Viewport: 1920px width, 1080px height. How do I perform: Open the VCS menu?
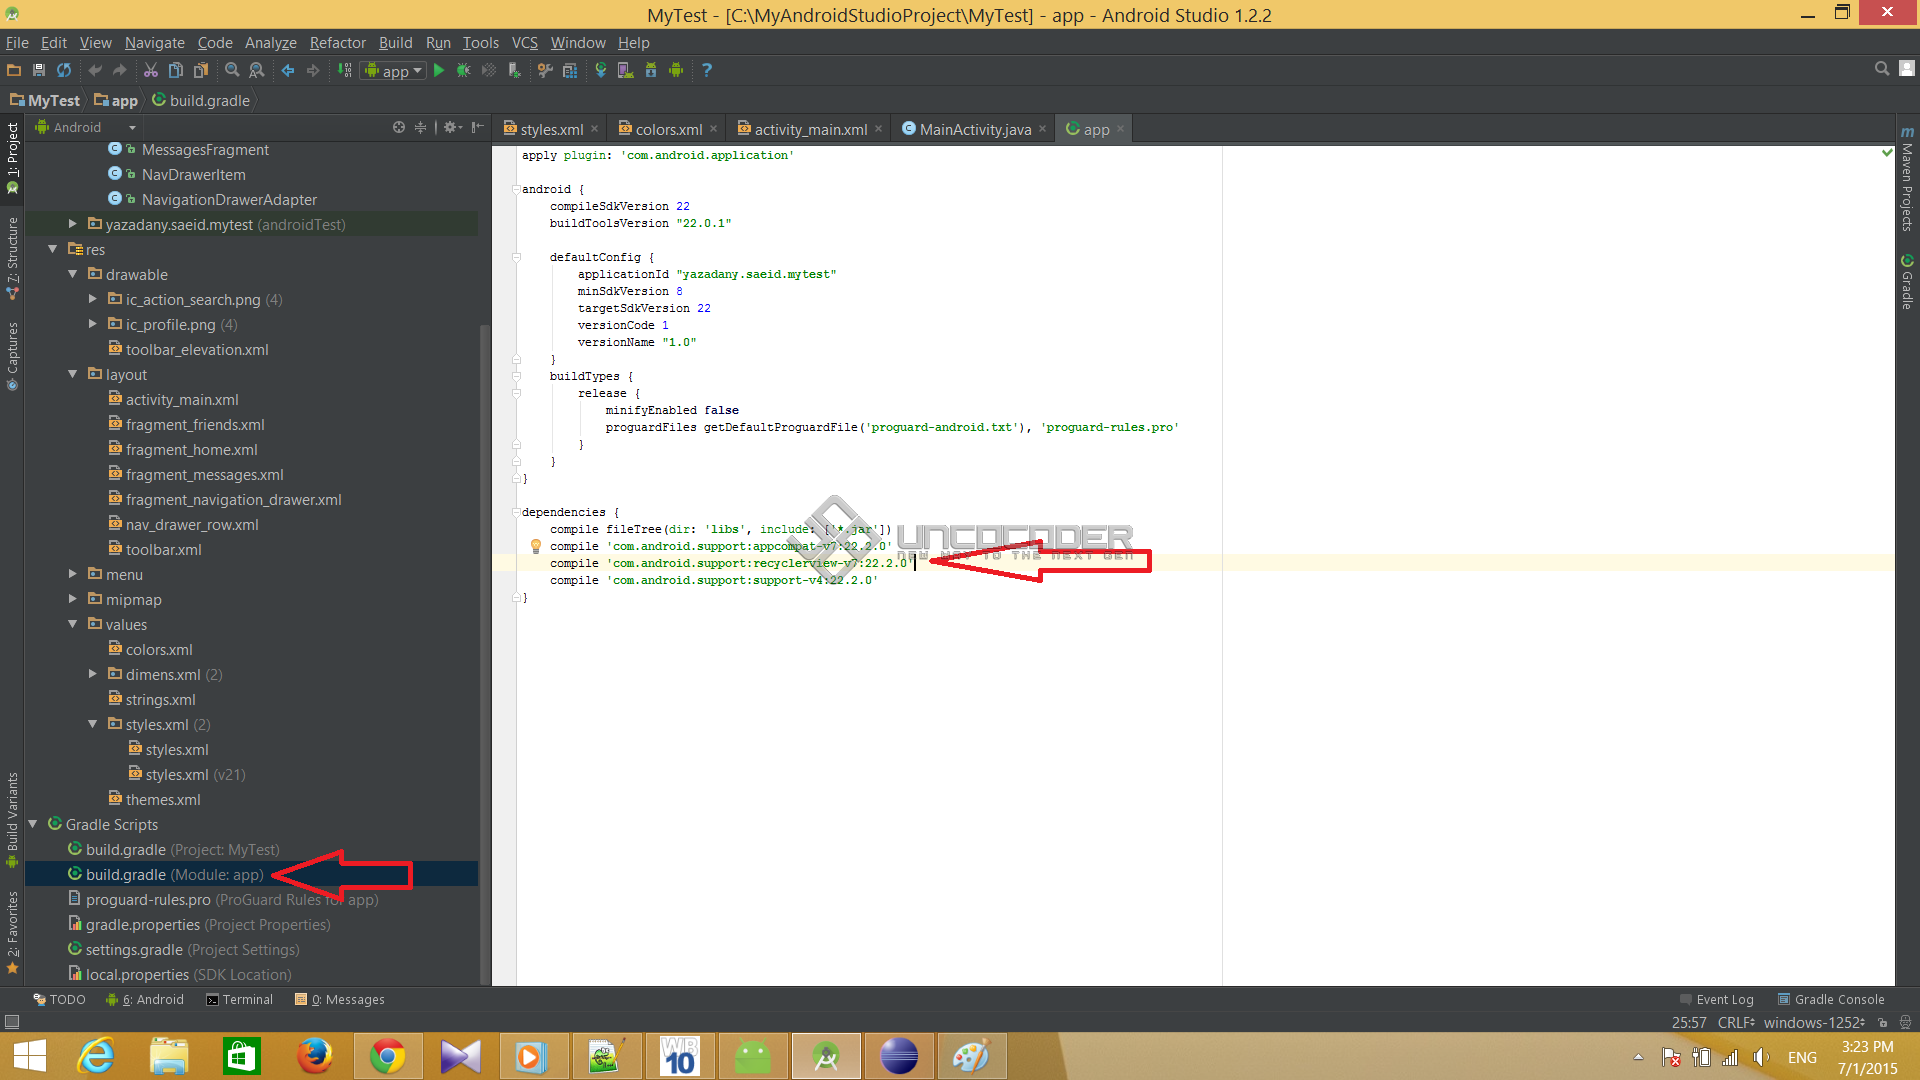coord(524,42)
